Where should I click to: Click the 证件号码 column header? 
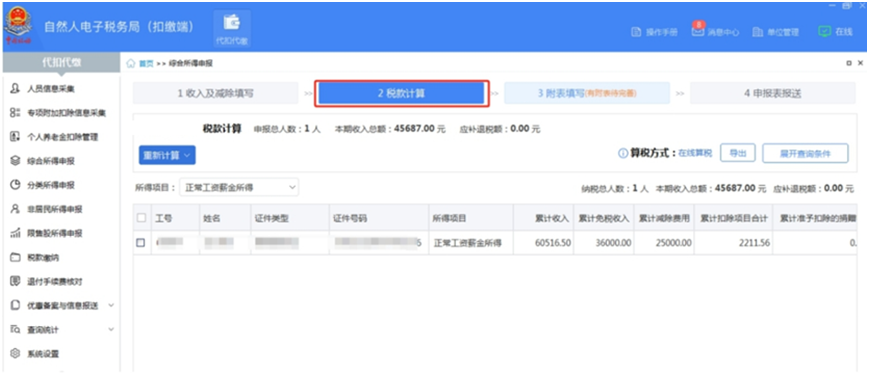pos(378,218)
